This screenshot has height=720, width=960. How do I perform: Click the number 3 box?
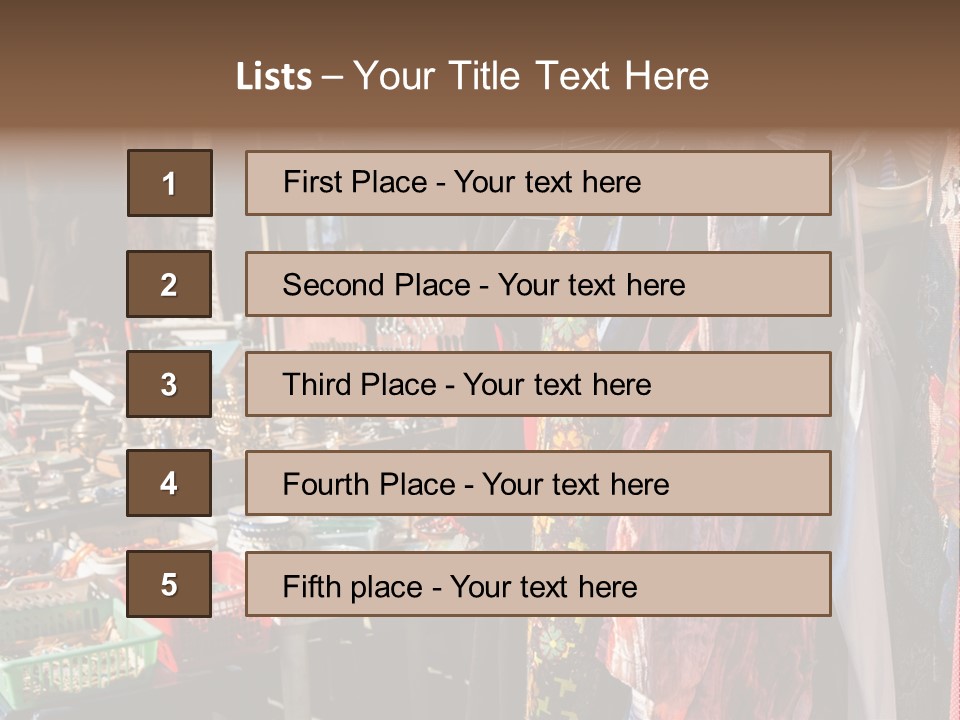(x=169, y=384)
